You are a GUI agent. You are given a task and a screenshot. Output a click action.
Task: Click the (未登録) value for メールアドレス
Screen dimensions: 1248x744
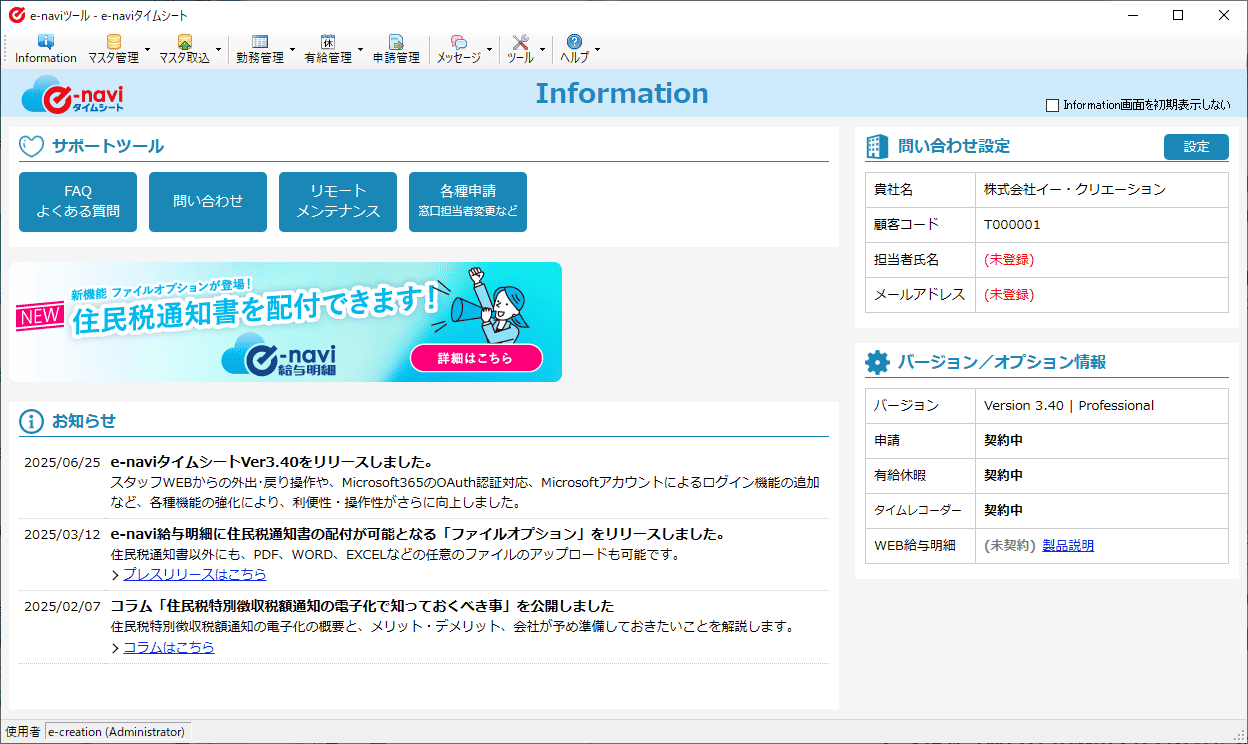point(1009,295)
